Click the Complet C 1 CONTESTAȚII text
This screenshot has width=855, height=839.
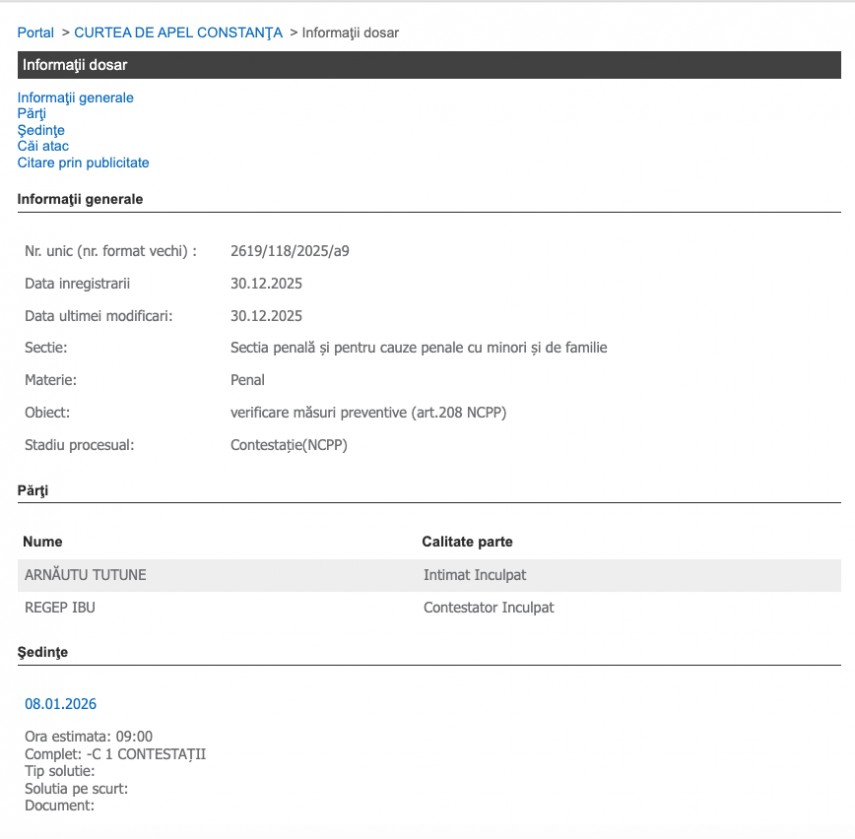coord(115,754)
